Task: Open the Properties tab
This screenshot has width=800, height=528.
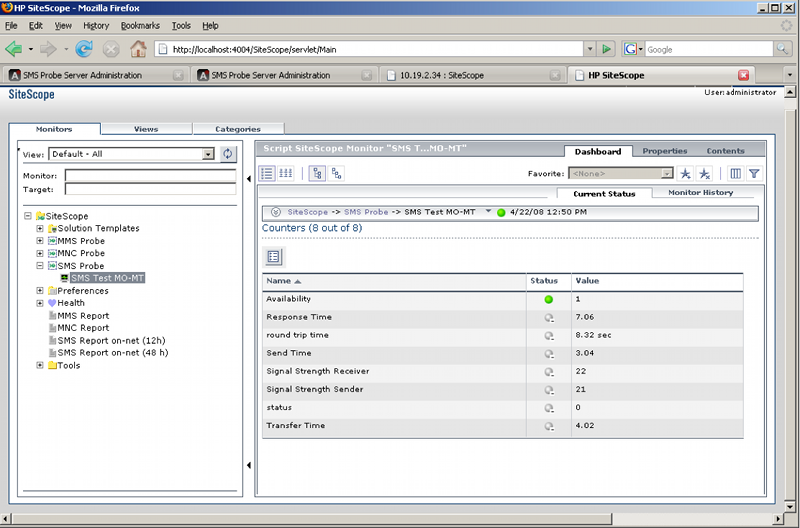Action: click(x=665, y=151)
